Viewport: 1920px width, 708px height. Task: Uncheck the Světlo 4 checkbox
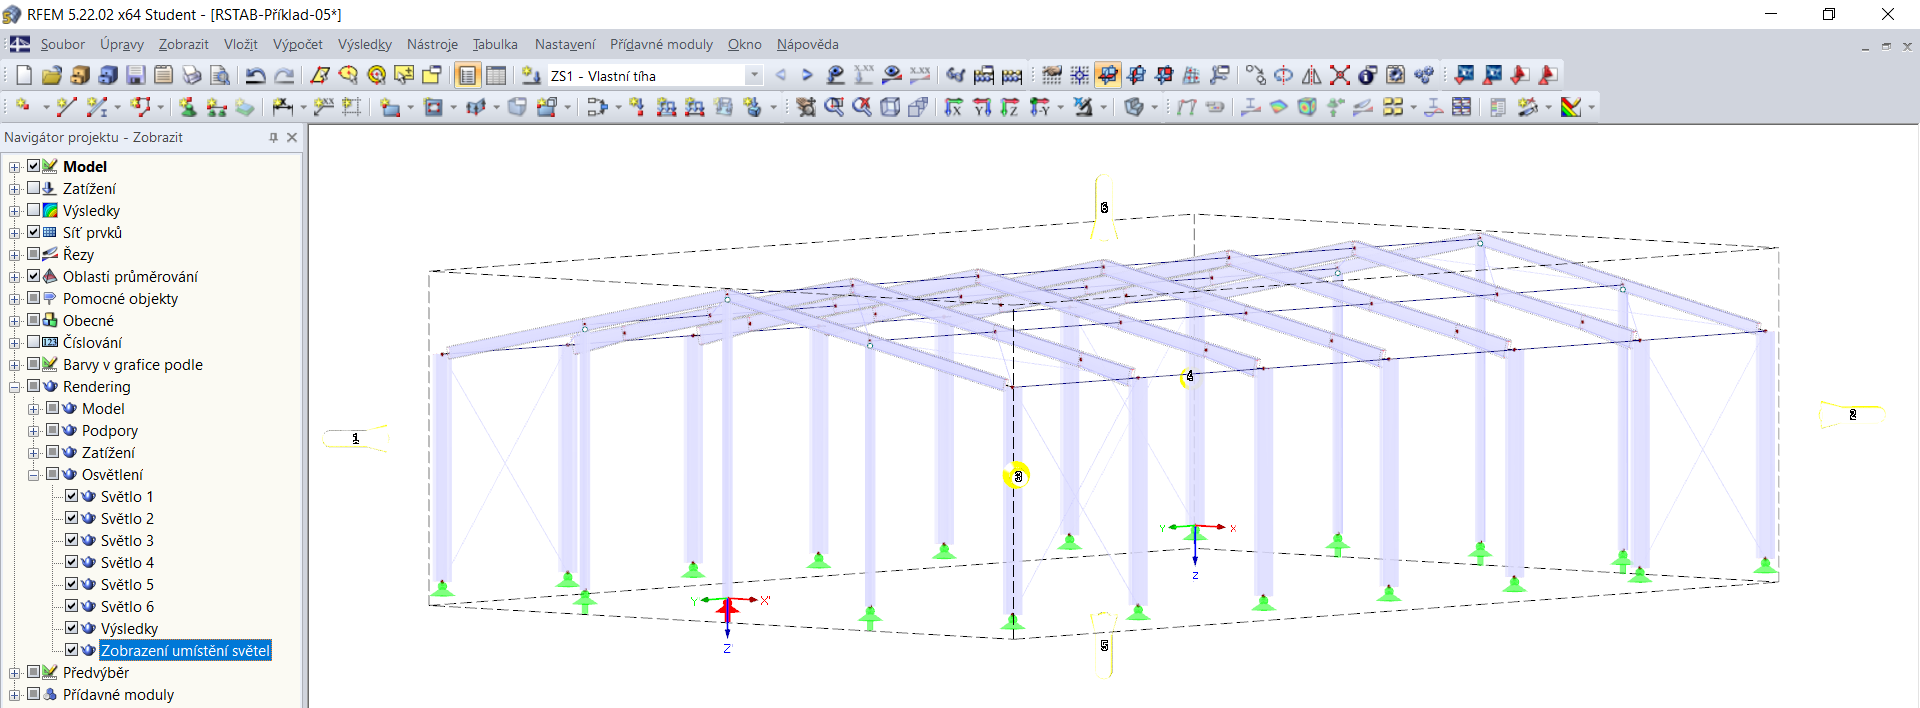(x=72, y=562)
